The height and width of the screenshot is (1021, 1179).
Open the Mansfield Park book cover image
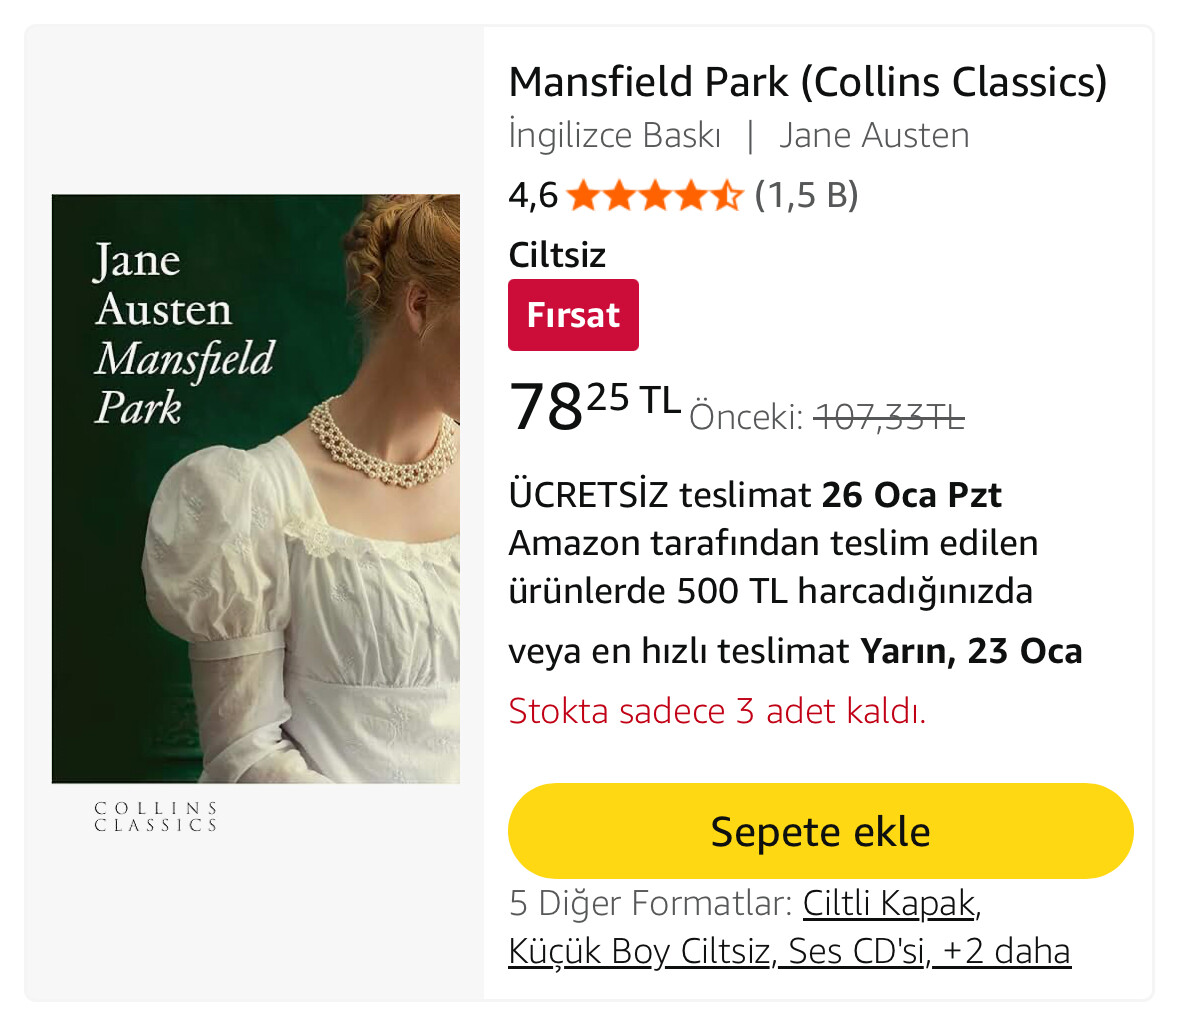pyautogui.click(x=256, y=488)
